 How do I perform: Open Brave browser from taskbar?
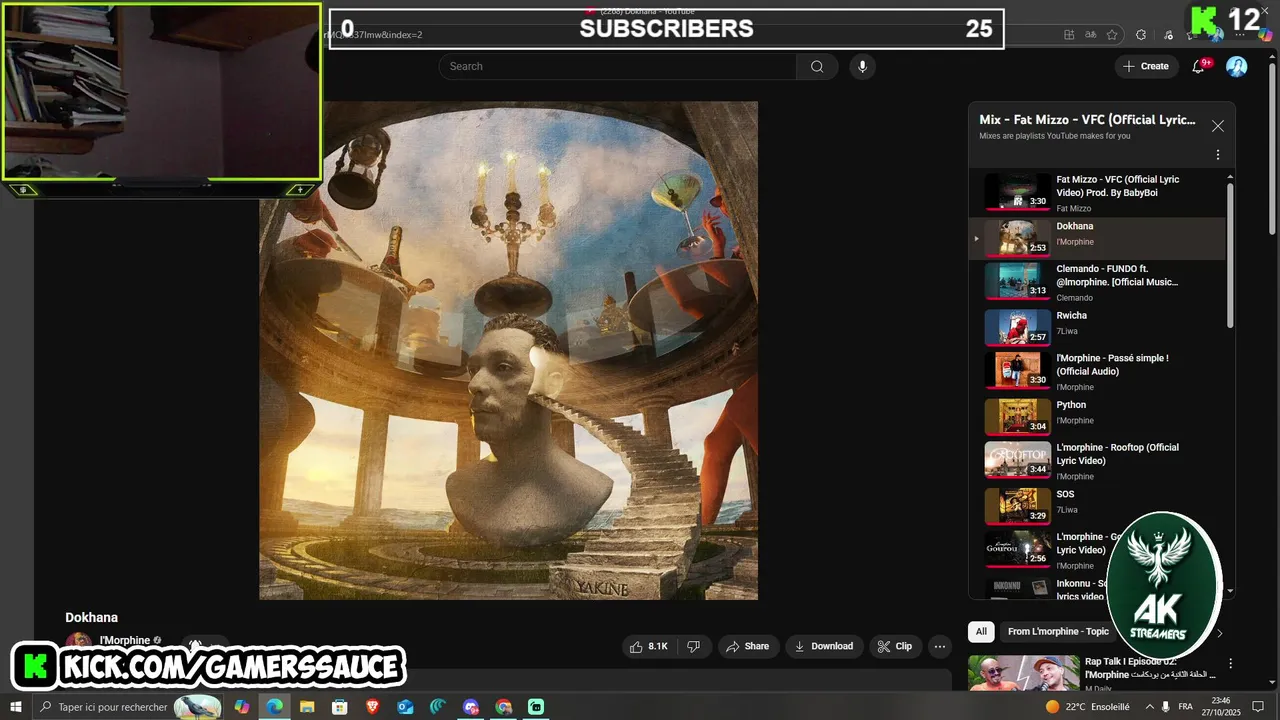tap(373, 707)
